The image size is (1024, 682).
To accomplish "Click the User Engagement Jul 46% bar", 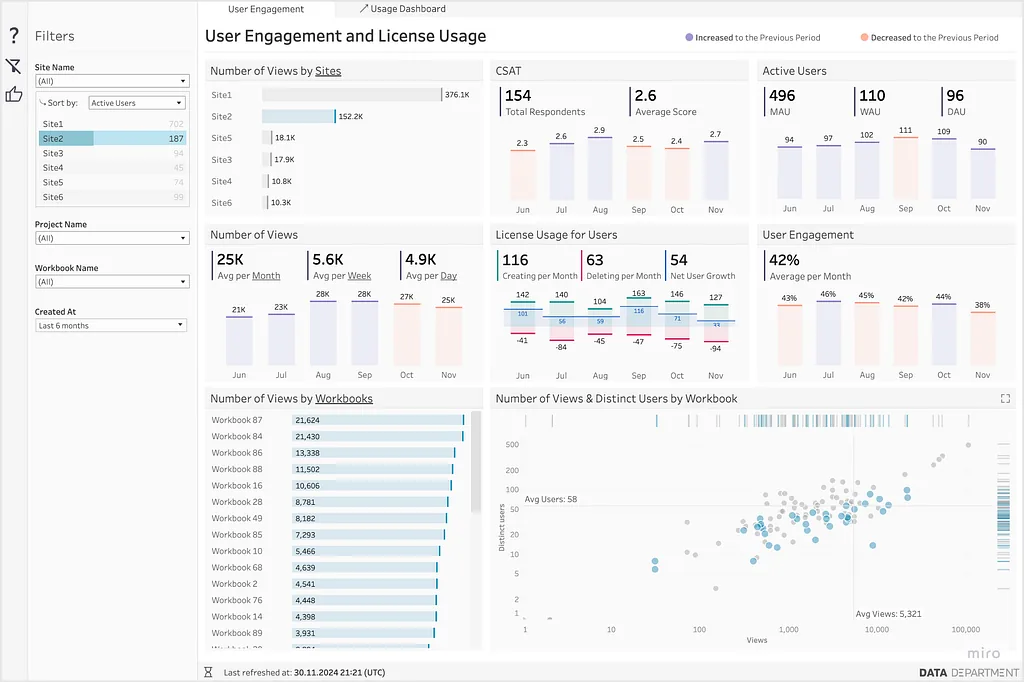I will click(828, 333).
